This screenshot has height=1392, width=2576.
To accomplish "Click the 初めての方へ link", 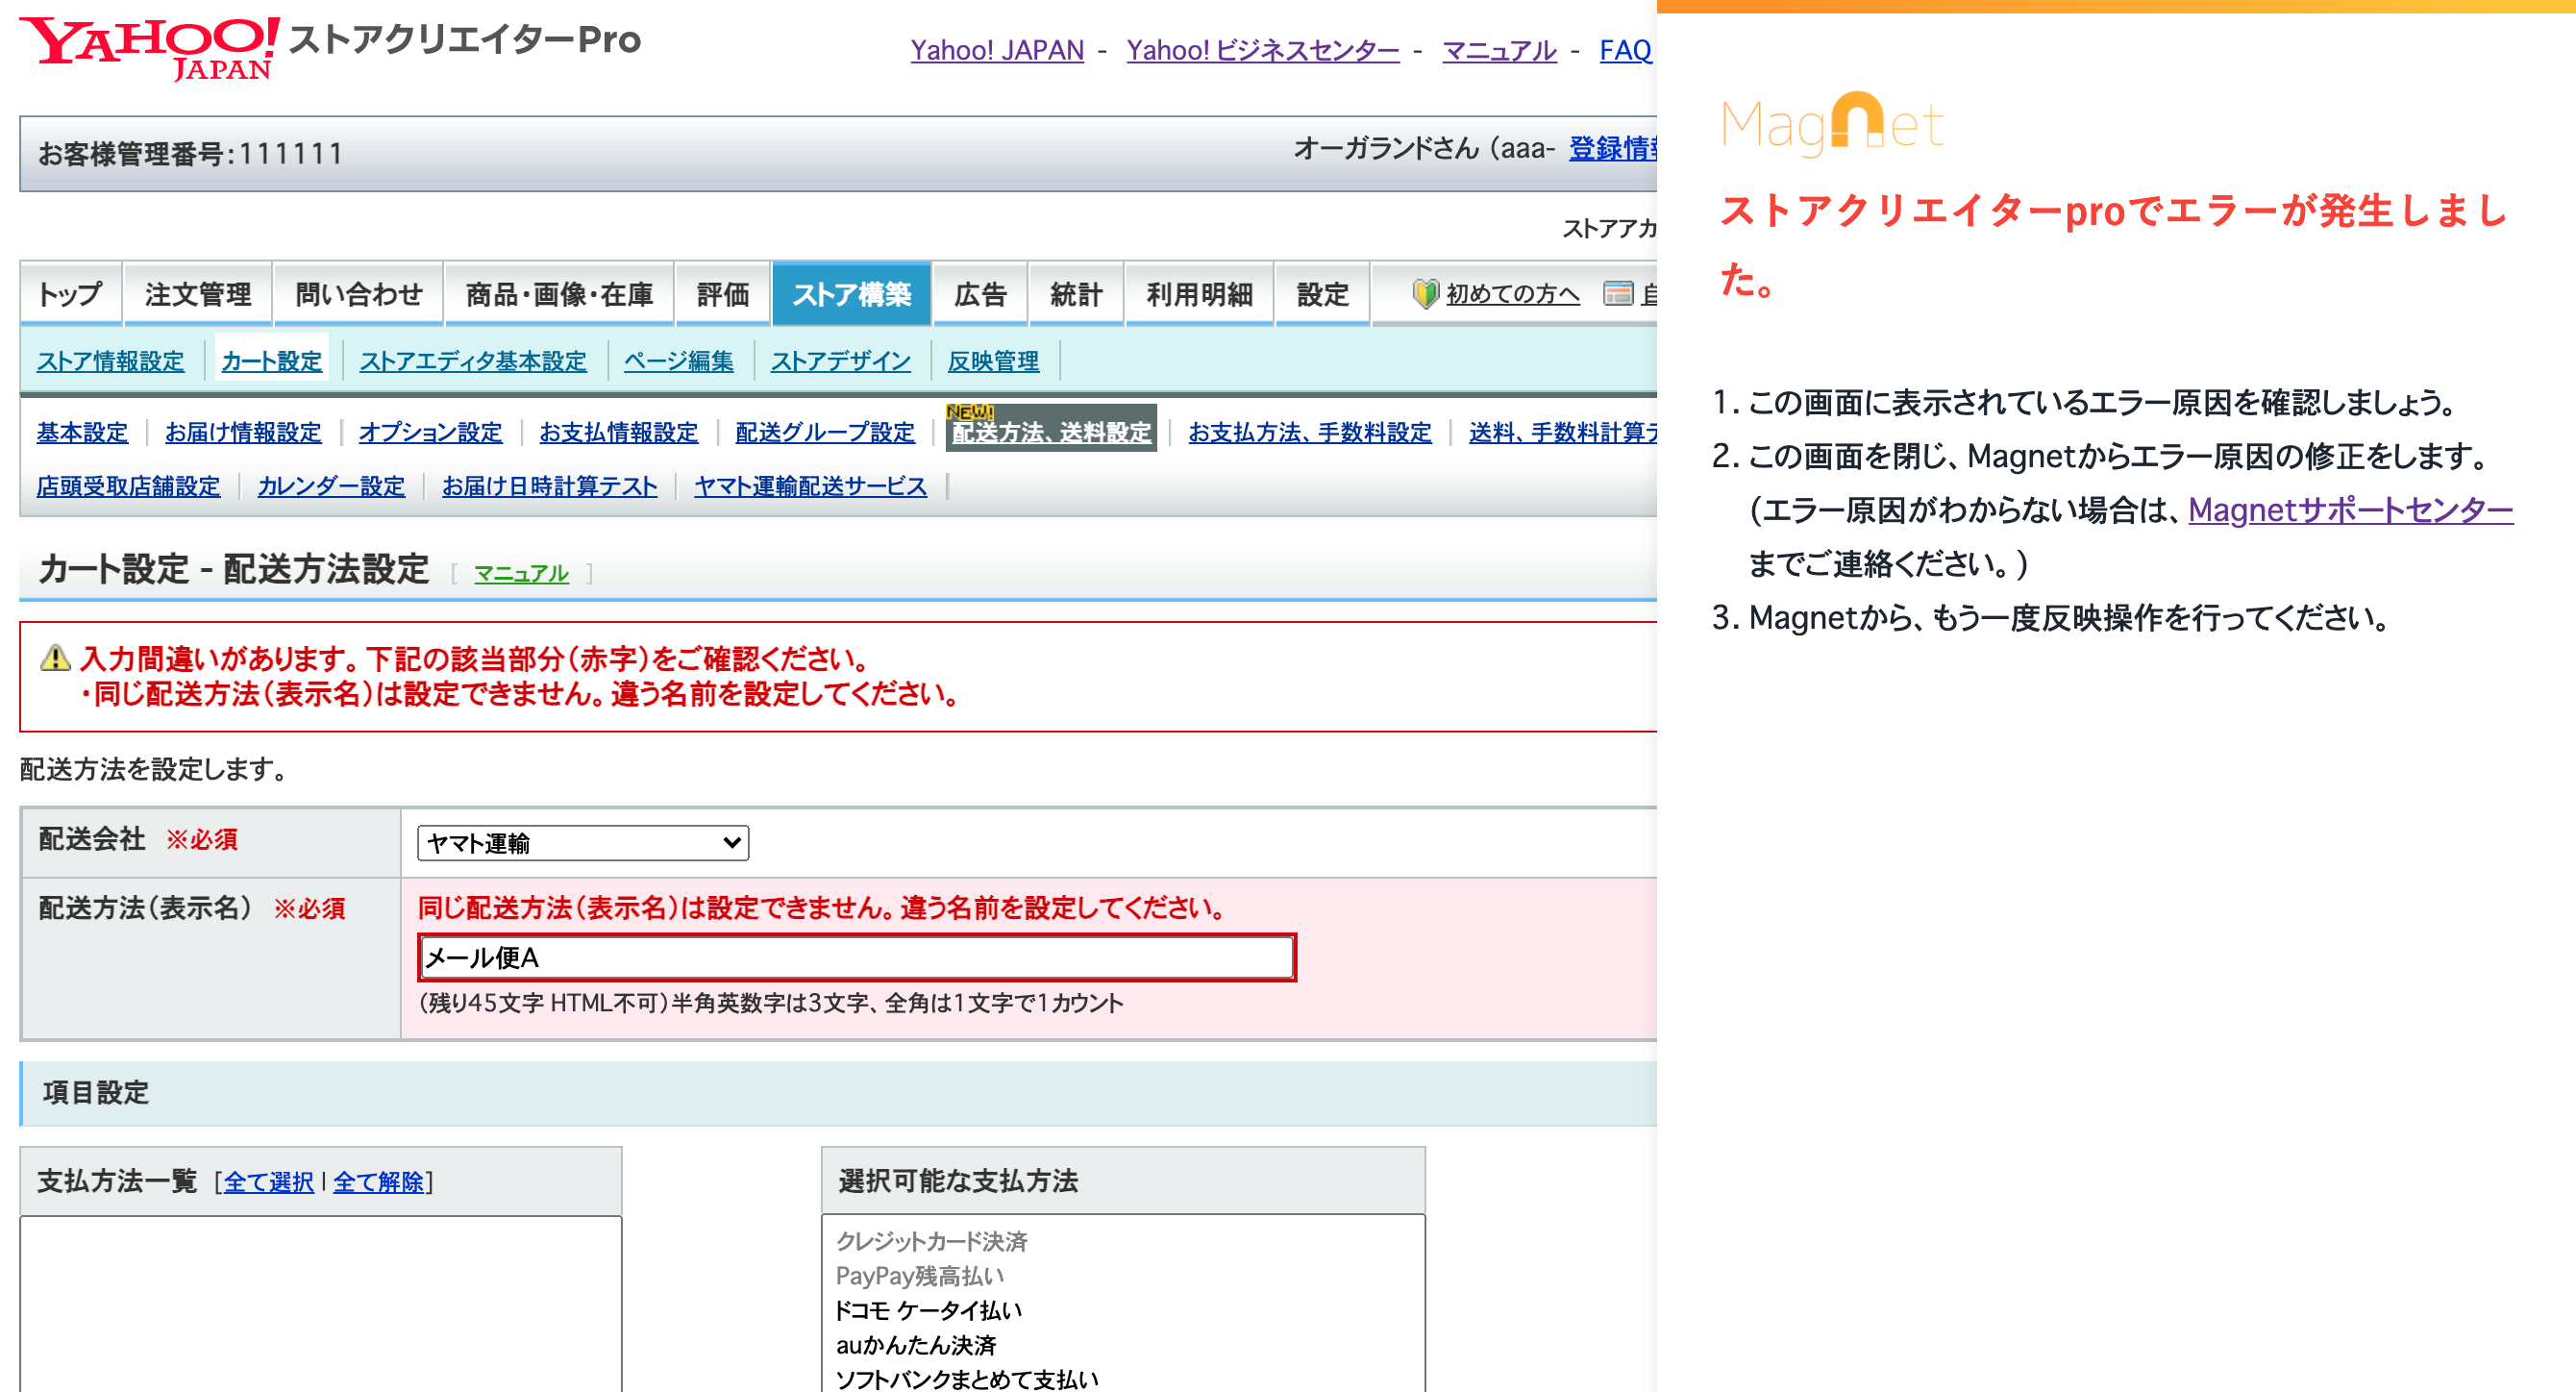I will [x=1512, y=293].
